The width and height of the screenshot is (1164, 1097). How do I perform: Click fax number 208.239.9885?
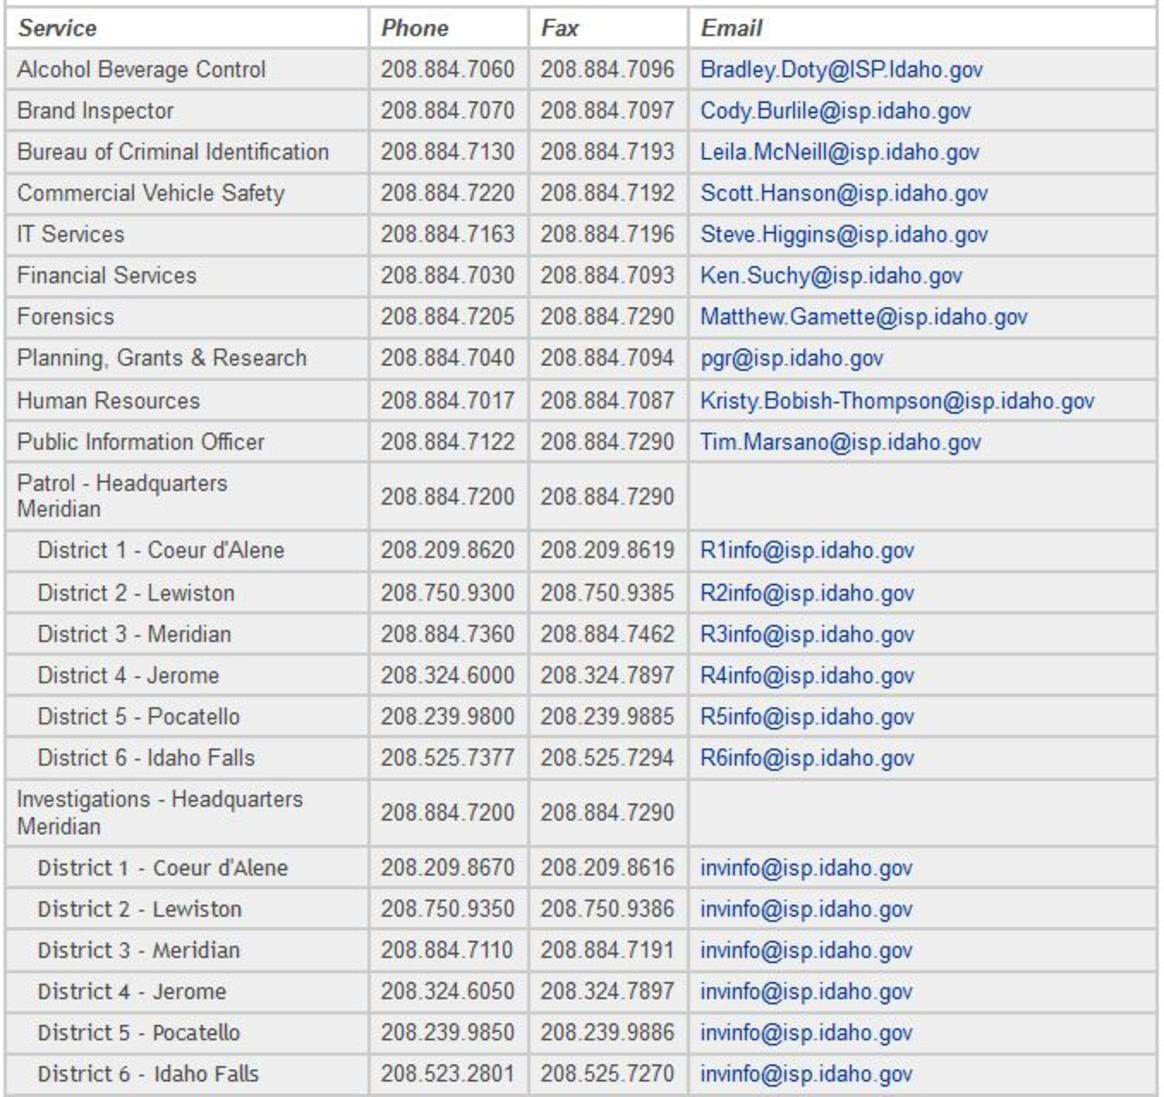tap(607, 717)
